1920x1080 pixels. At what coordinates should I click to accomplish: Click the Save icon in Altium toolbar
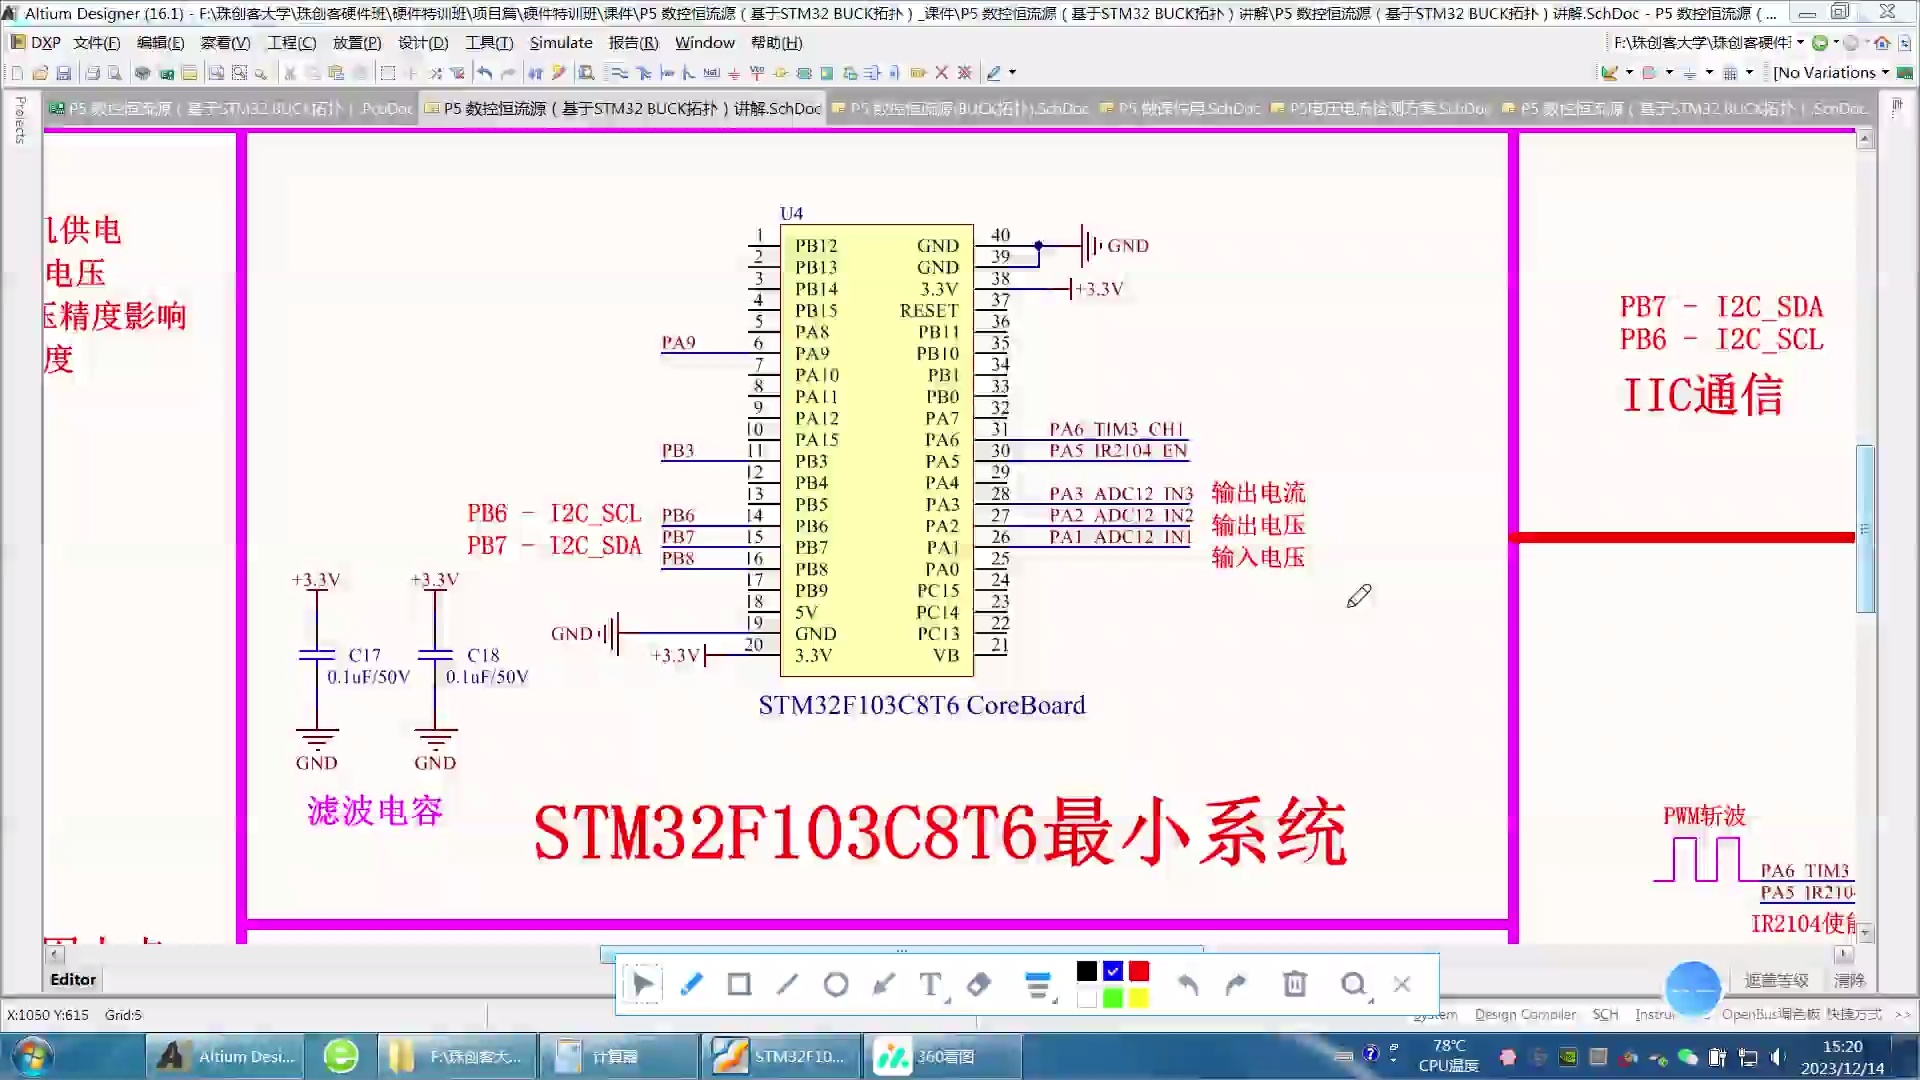(x=63, y=72)
